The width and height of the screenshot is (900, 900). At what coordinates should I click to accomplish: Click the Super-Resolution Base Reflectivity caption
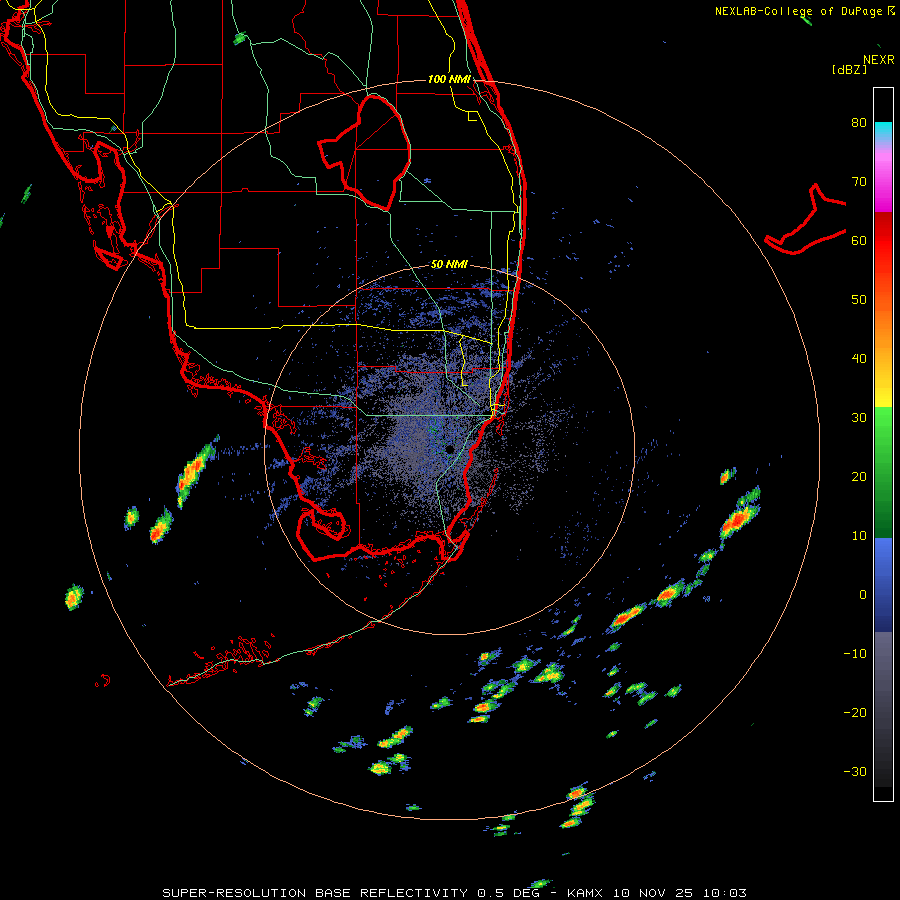coord(454,893)
